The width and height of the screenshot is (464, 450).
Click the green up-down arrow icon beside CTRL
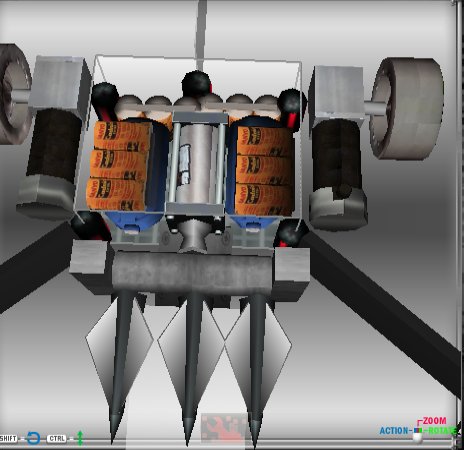[80, 438]
